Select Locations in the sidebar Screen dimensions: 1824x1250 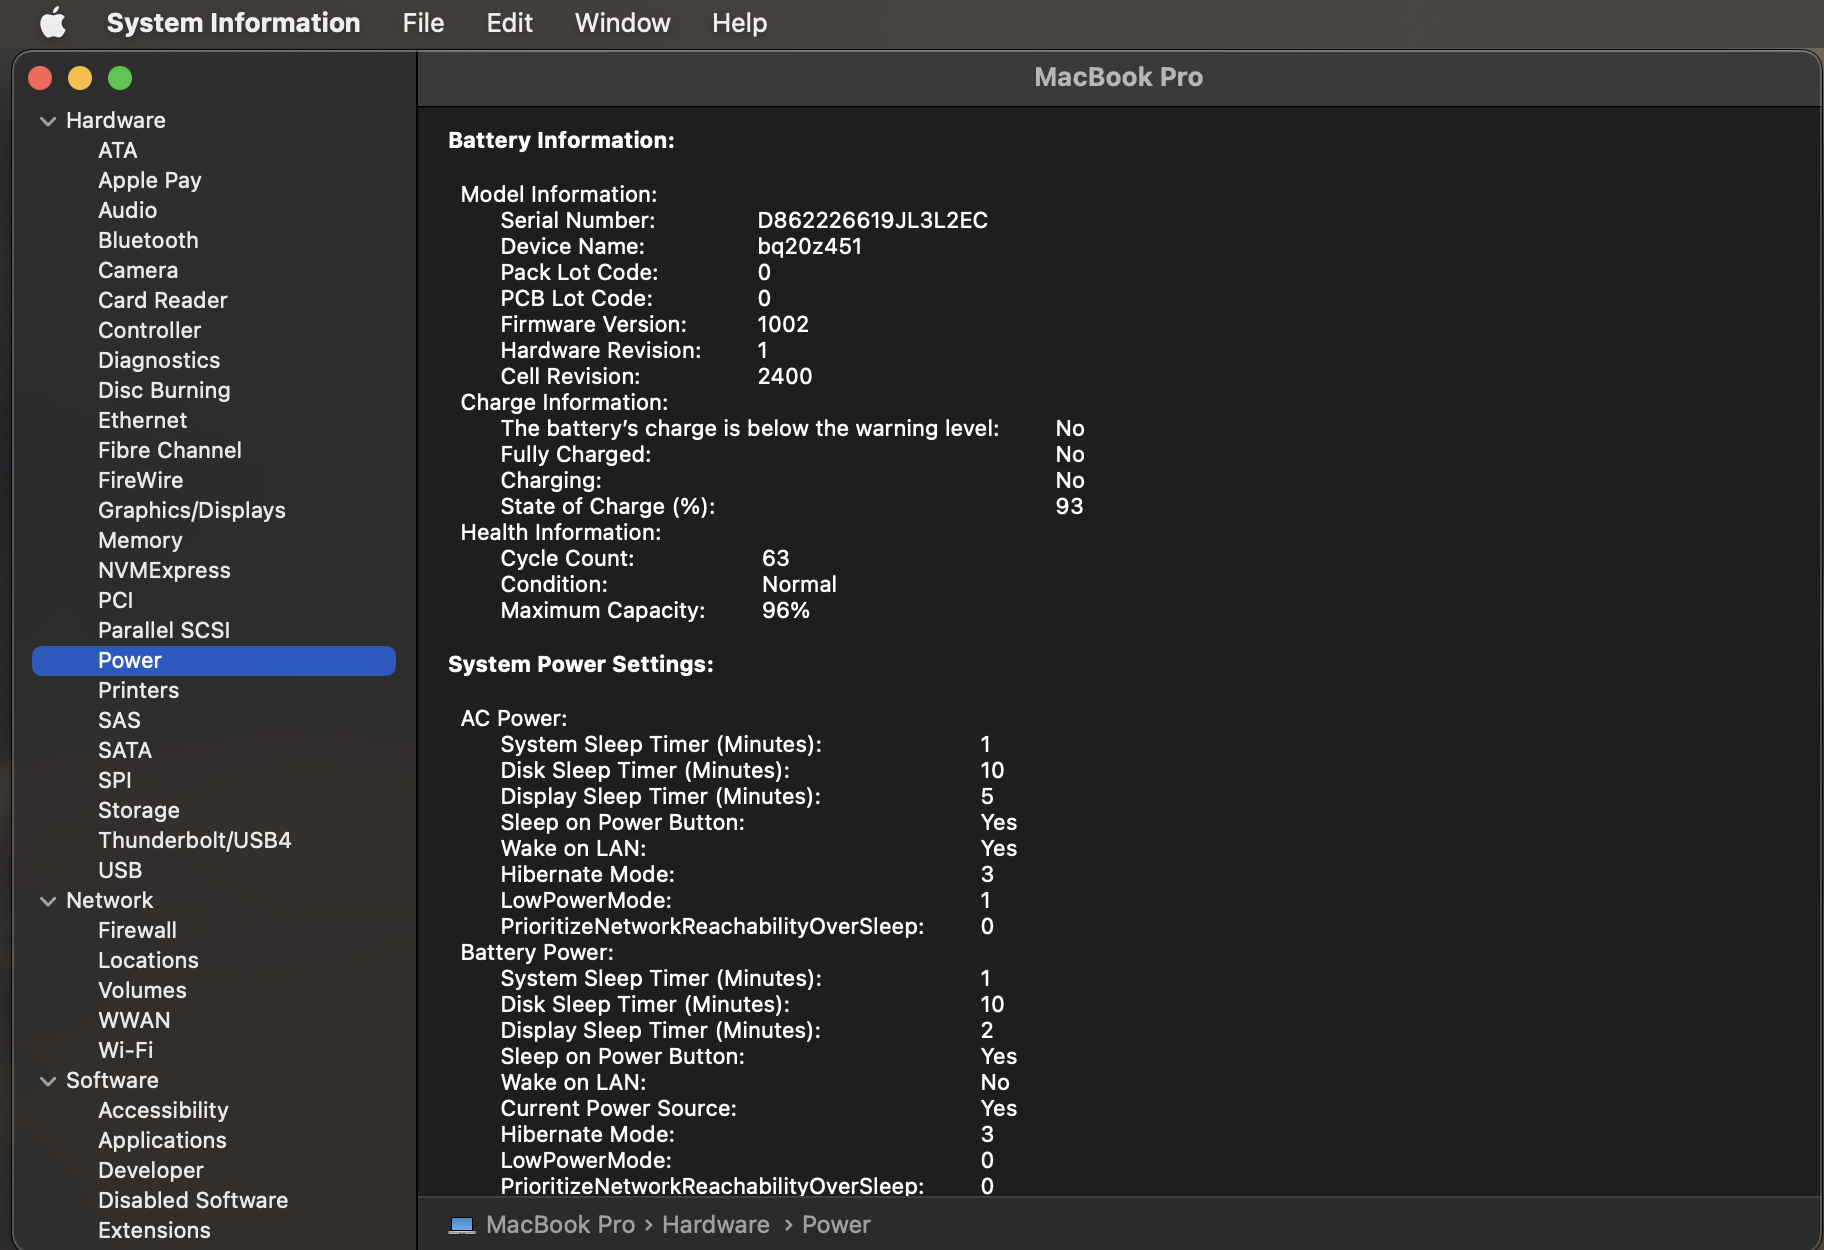(148, 960)
